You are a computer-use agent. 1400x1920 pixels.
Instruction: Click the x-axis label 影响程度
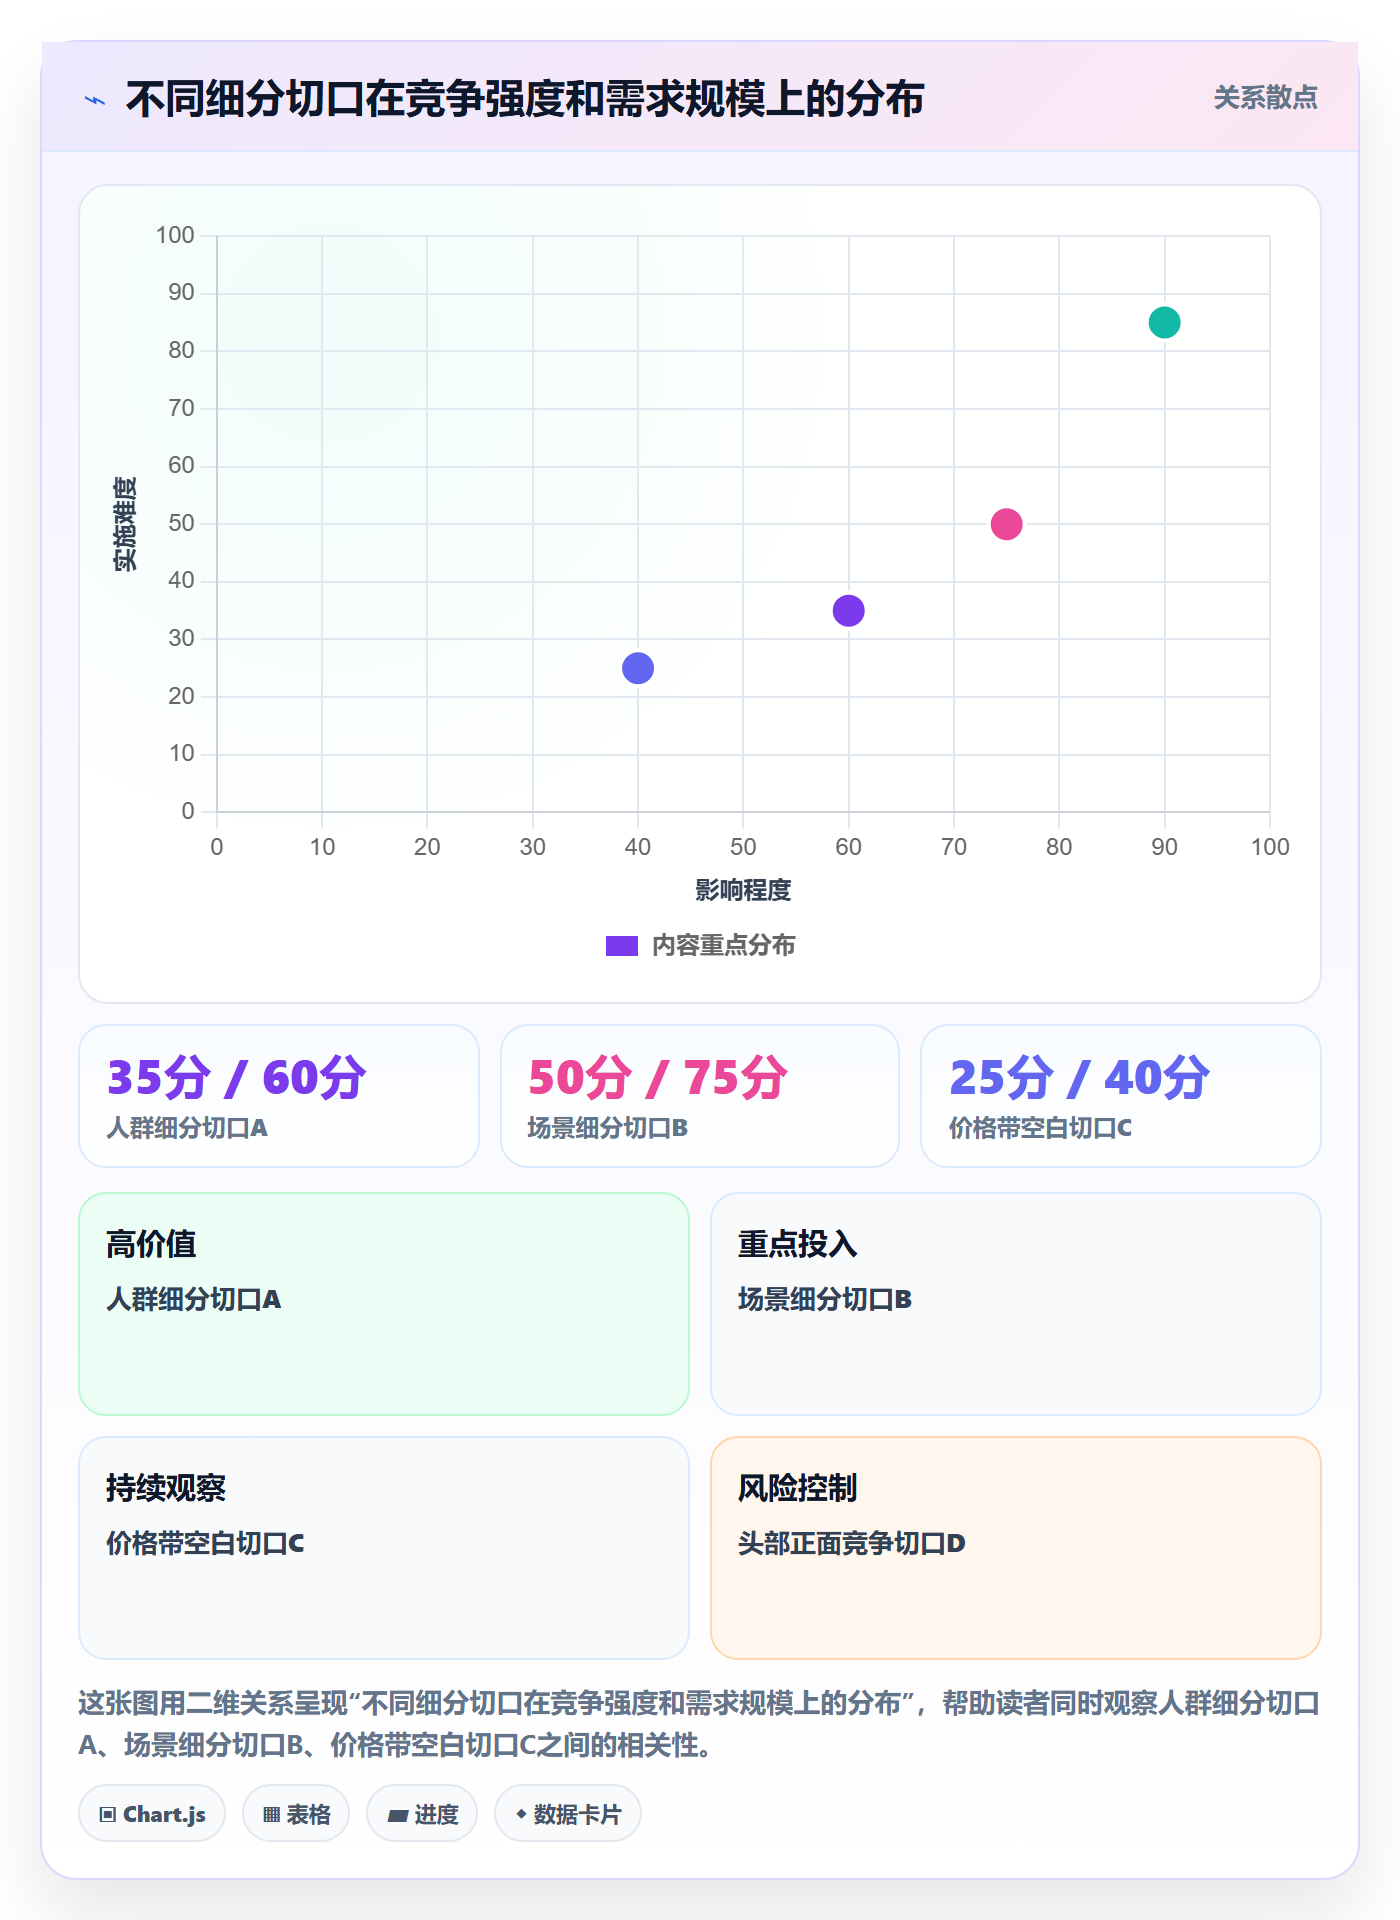[743, 890]
